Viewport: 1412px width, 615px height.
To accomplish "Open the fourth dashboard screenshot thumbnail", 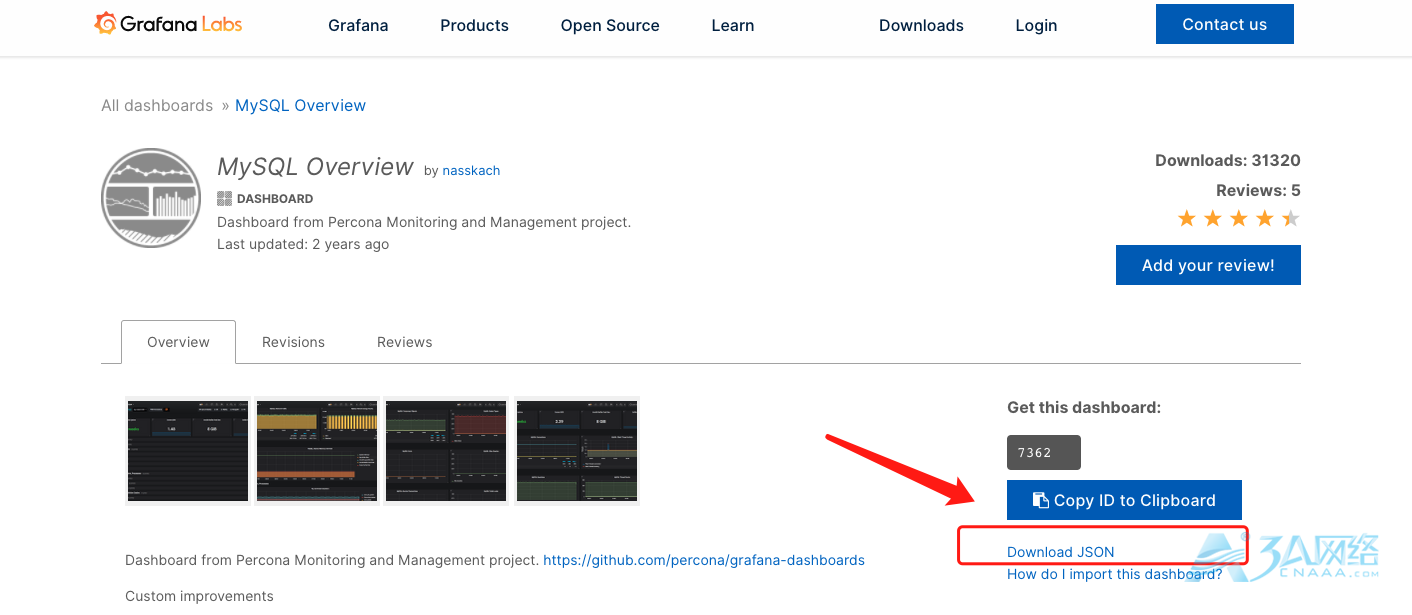I will point(576,450).
